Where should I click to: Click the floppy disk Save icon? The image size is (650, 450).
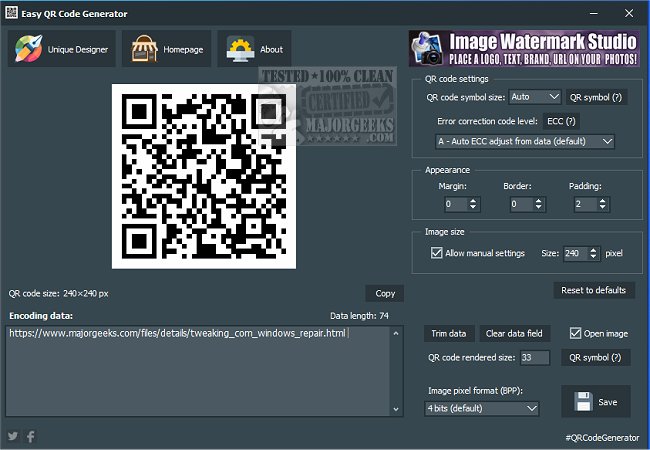point(583,402)
